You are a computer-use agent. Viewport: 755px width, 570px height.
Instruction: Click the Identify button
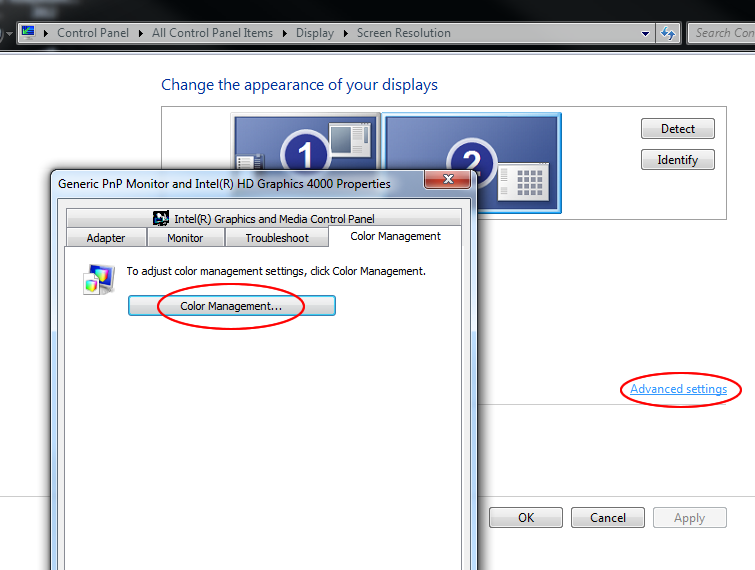(x=677, y=159)
